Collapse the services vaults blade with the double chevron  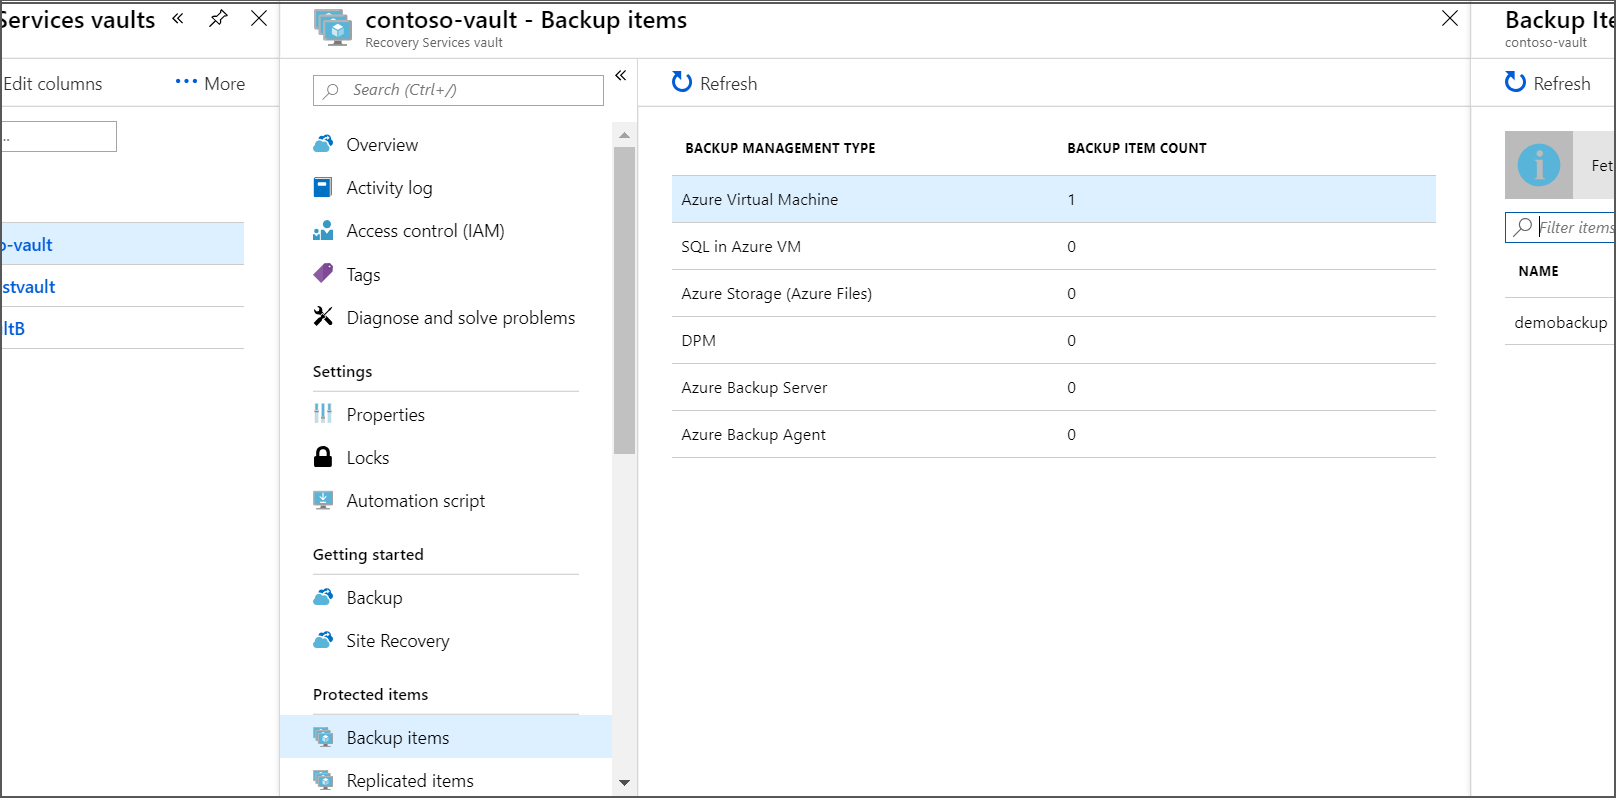(x=178, y=18)
